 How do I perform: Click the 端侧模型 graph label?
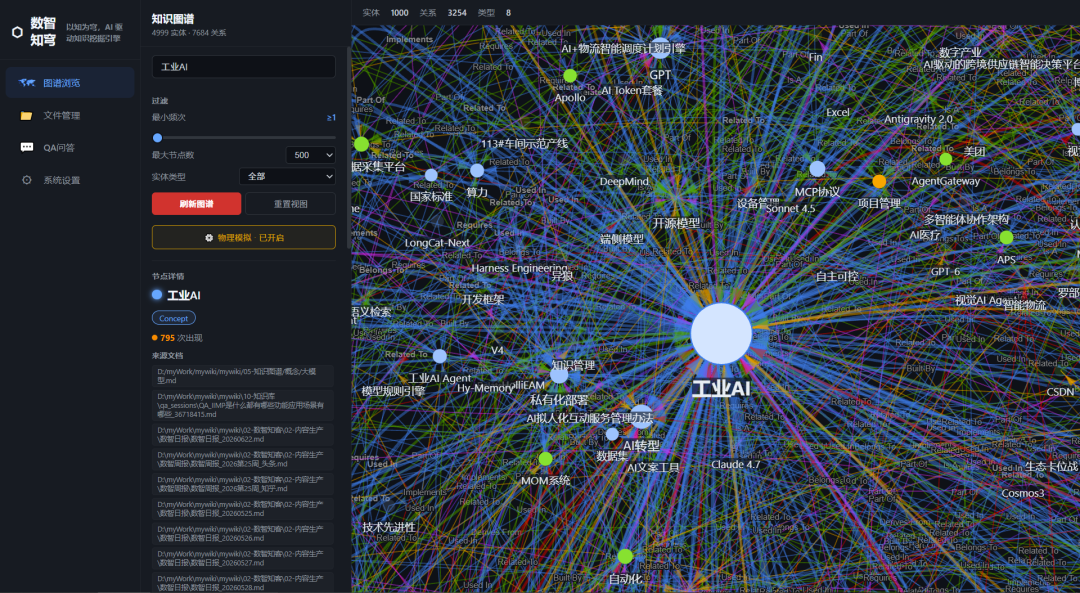tap(622, 240)
